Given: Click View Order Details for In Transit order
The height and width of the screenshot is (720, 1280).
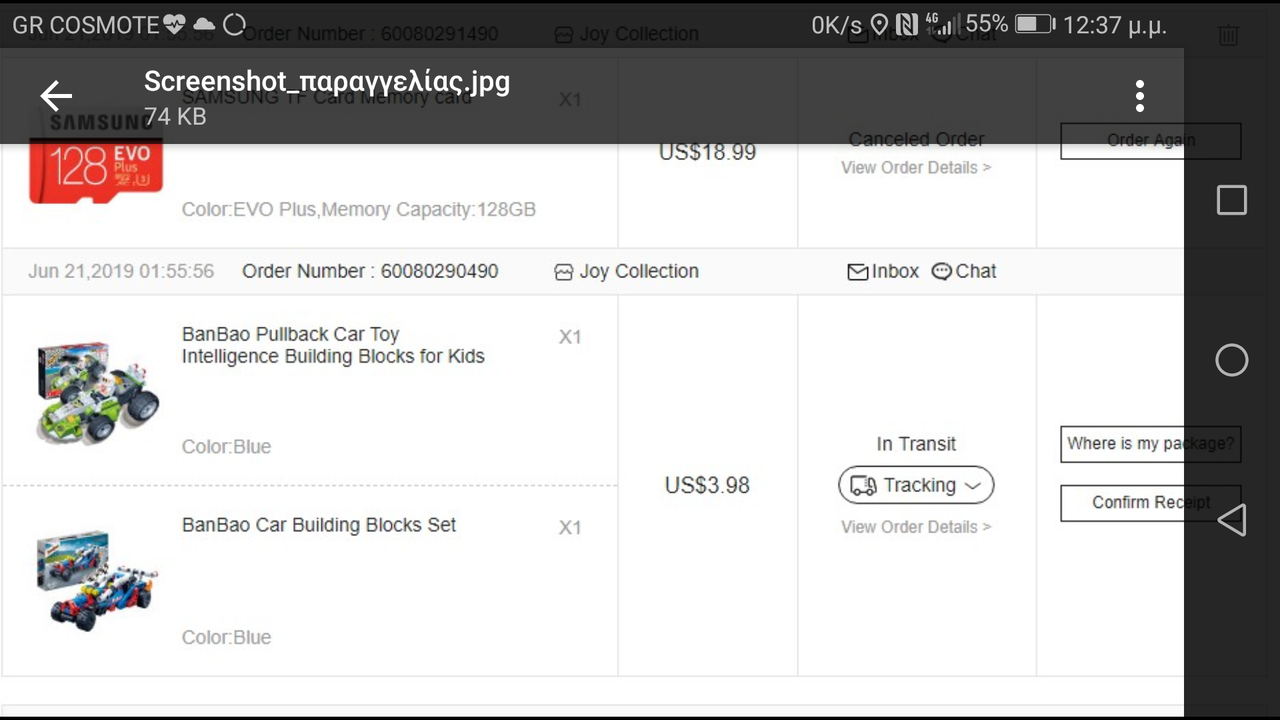Looking at the screenshot, I should click(916, 527).
